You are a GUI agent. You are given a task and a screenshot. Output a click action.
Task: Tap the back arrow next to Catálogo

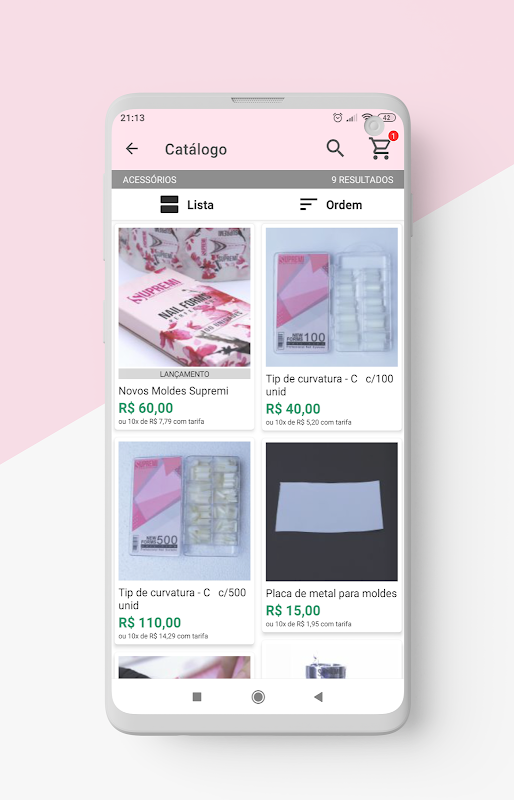tap(132, 148)
